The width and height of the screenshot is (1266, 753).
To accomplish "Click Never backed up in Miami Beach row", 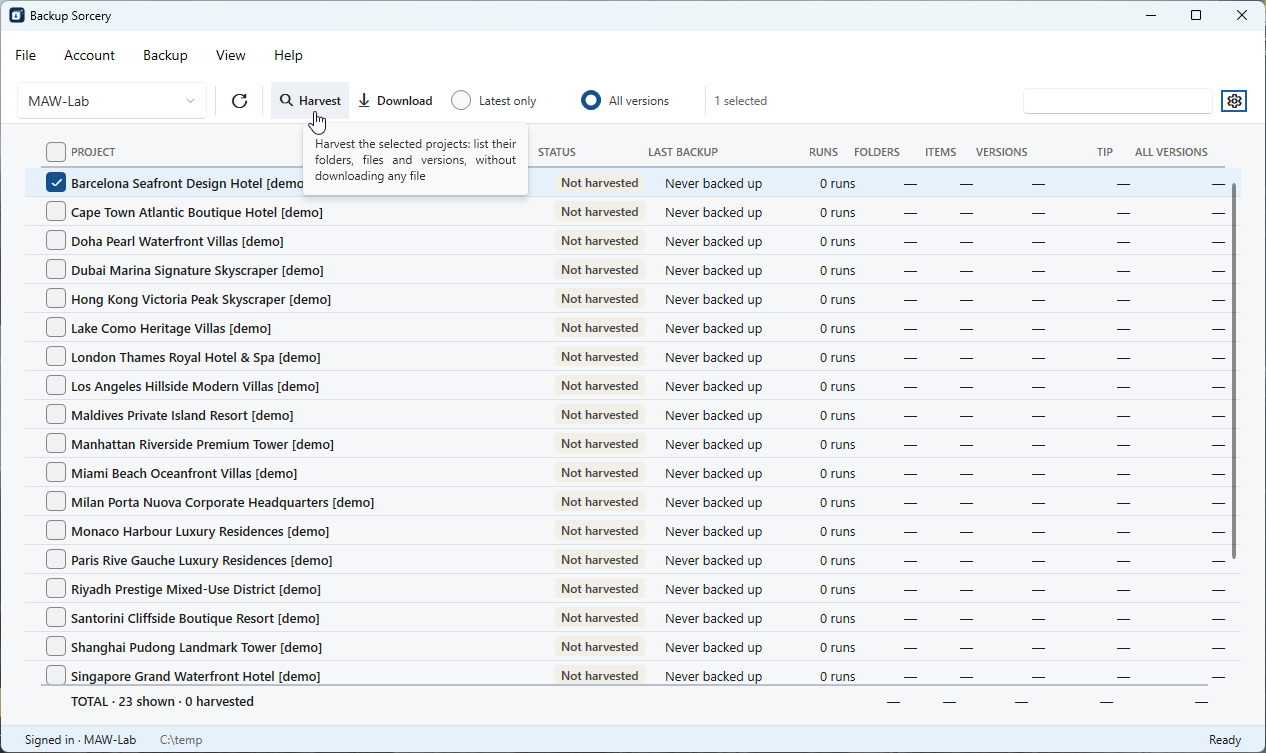I will coord(713,473).
